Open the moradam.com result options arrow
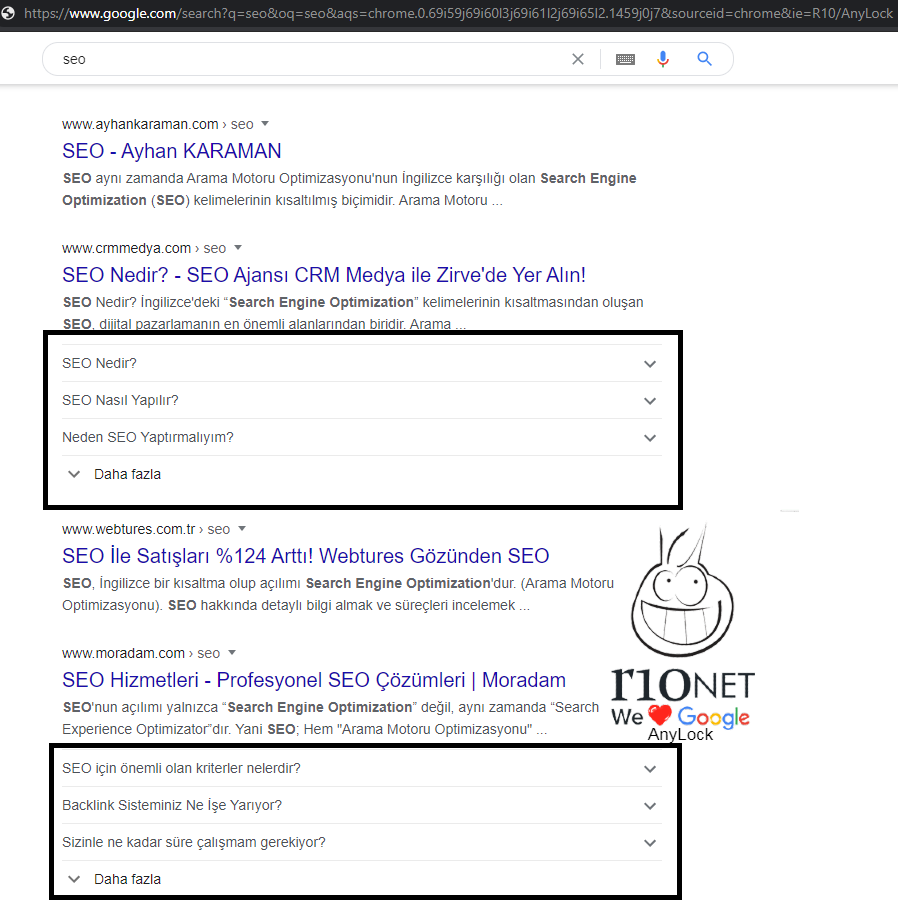The height and width of the screenshot is (916, 898). (x=232, y=653)
